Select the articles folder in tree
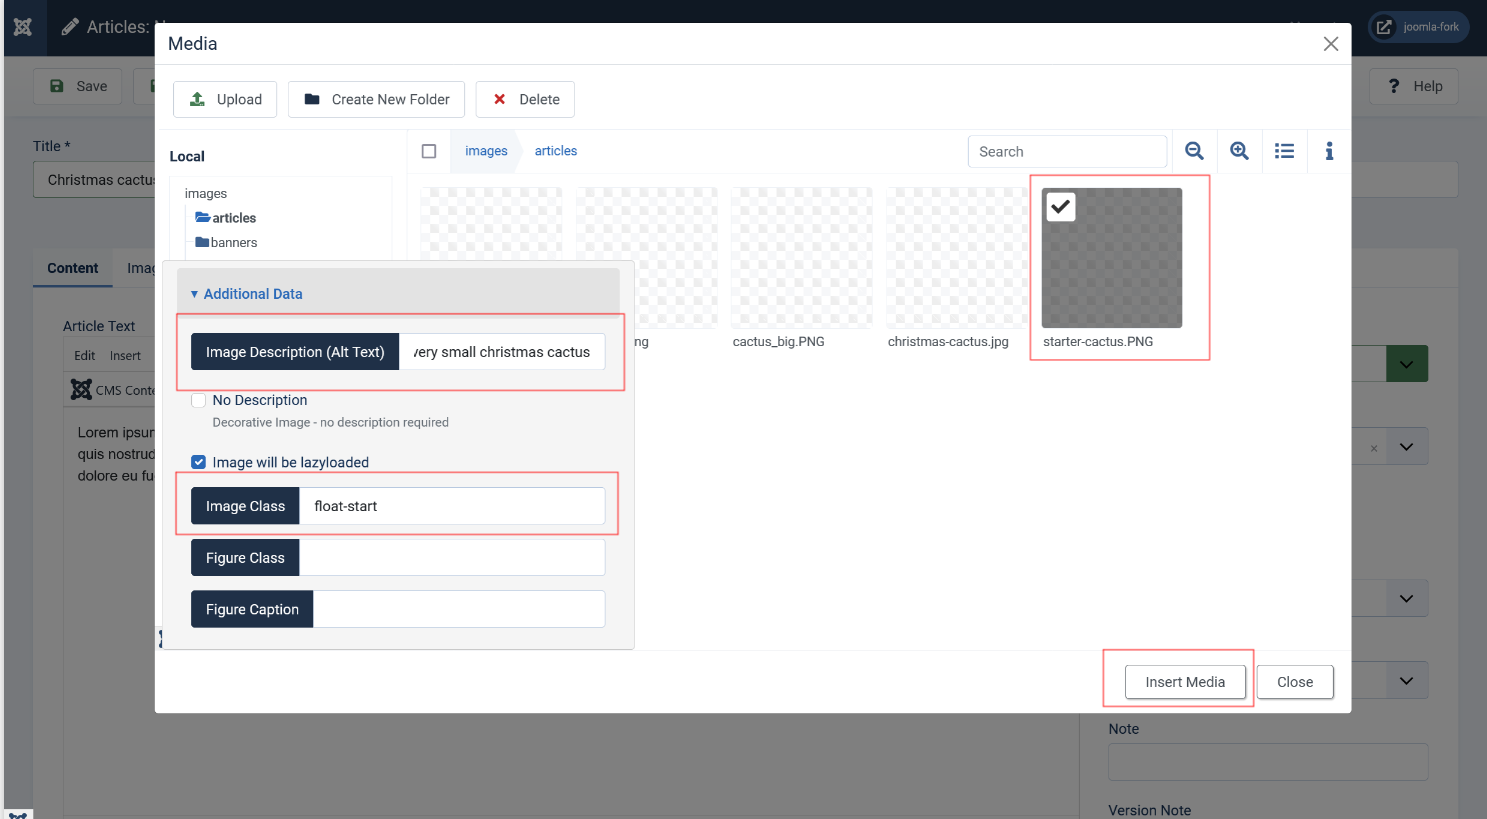 pos(233,218)
